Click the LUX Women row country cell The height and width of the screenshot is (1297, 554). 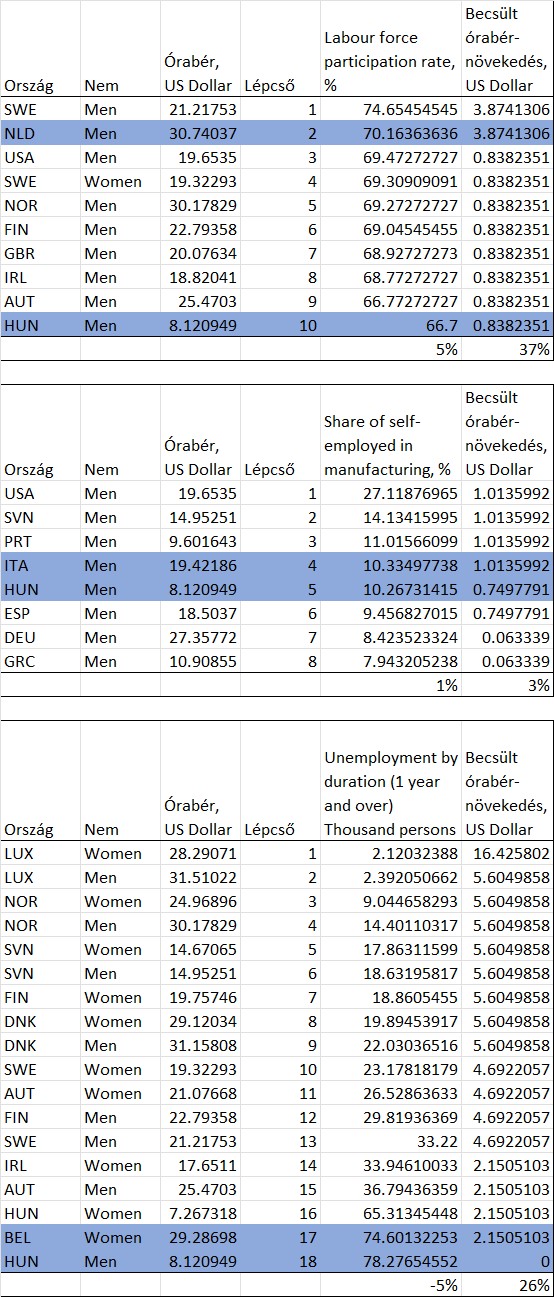pyautogui.click(x=40, y=853)
